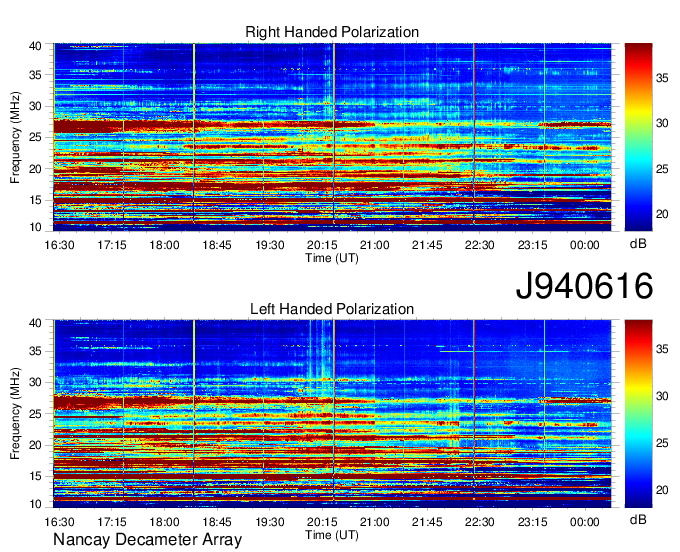Click the '25' frequency tick of the Right Handed plot
680x552 pixels.
35,137
